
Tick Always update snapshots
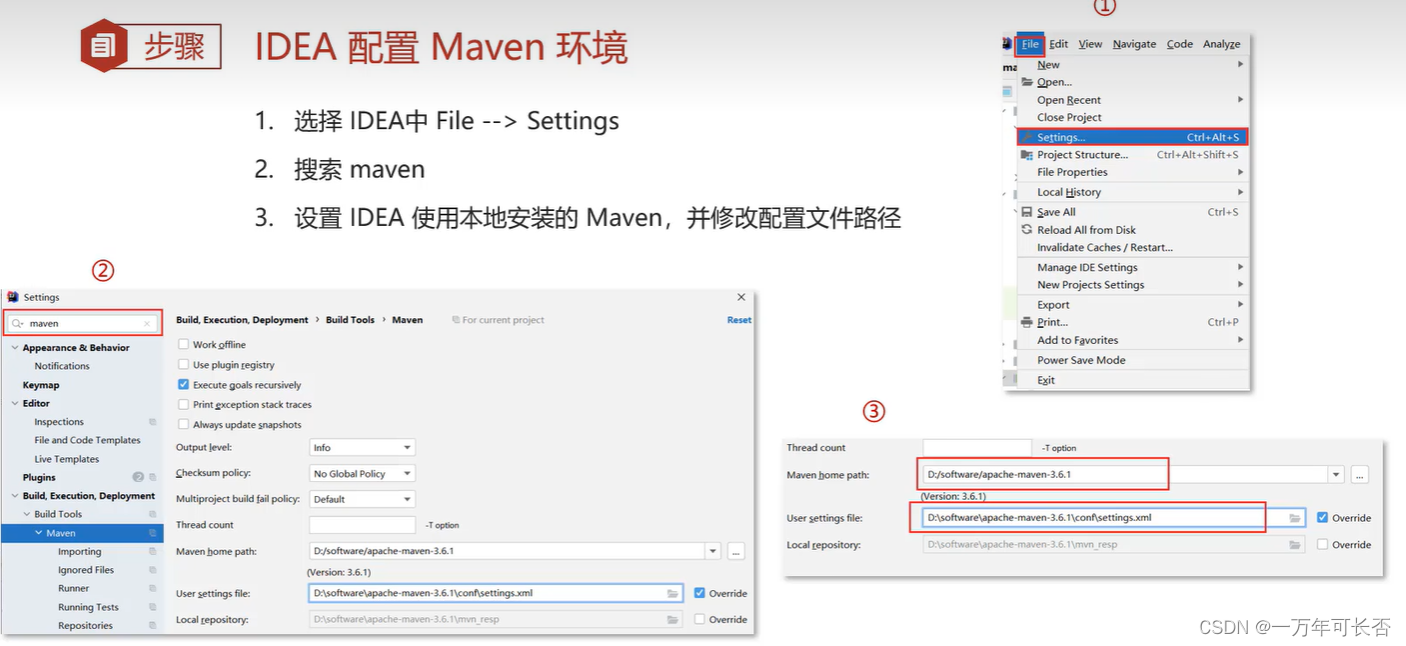point(183,424)
